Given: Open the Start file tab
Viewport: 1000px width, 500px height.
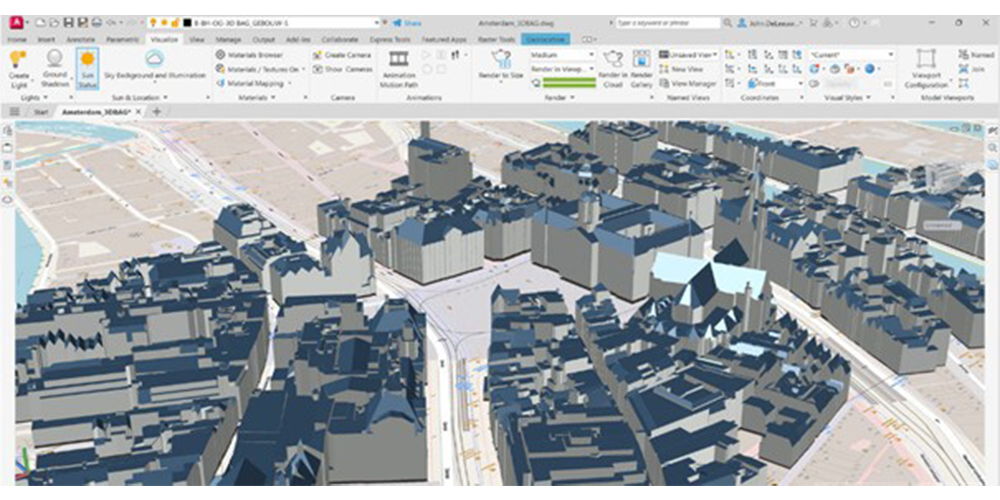Looking at the screenshot, I should click(41, 112).
